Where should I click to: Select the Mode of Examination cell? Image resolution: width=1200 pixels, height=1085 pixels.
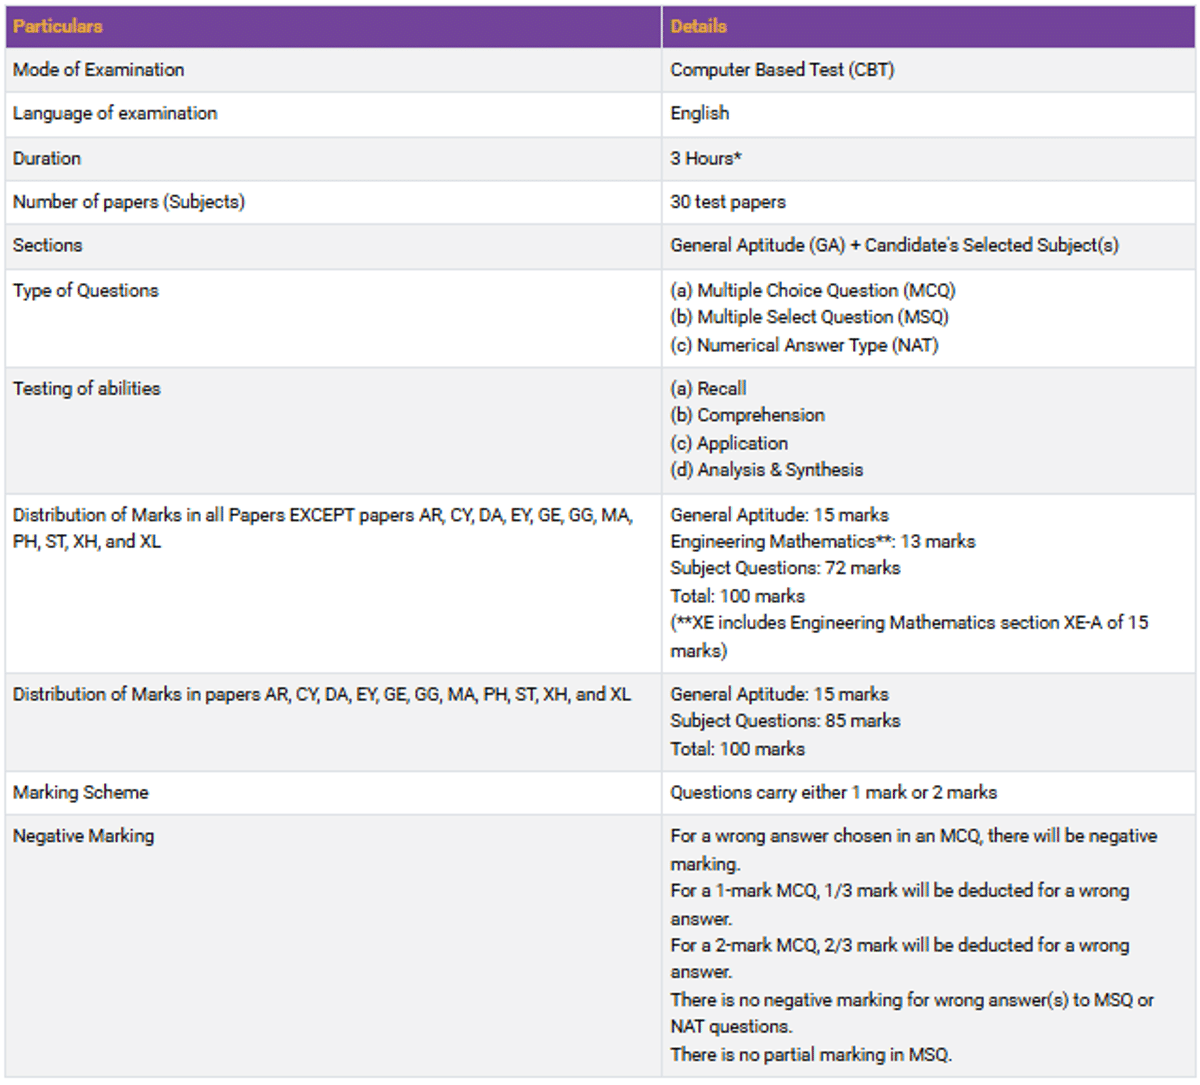click(x=99, y=70)
